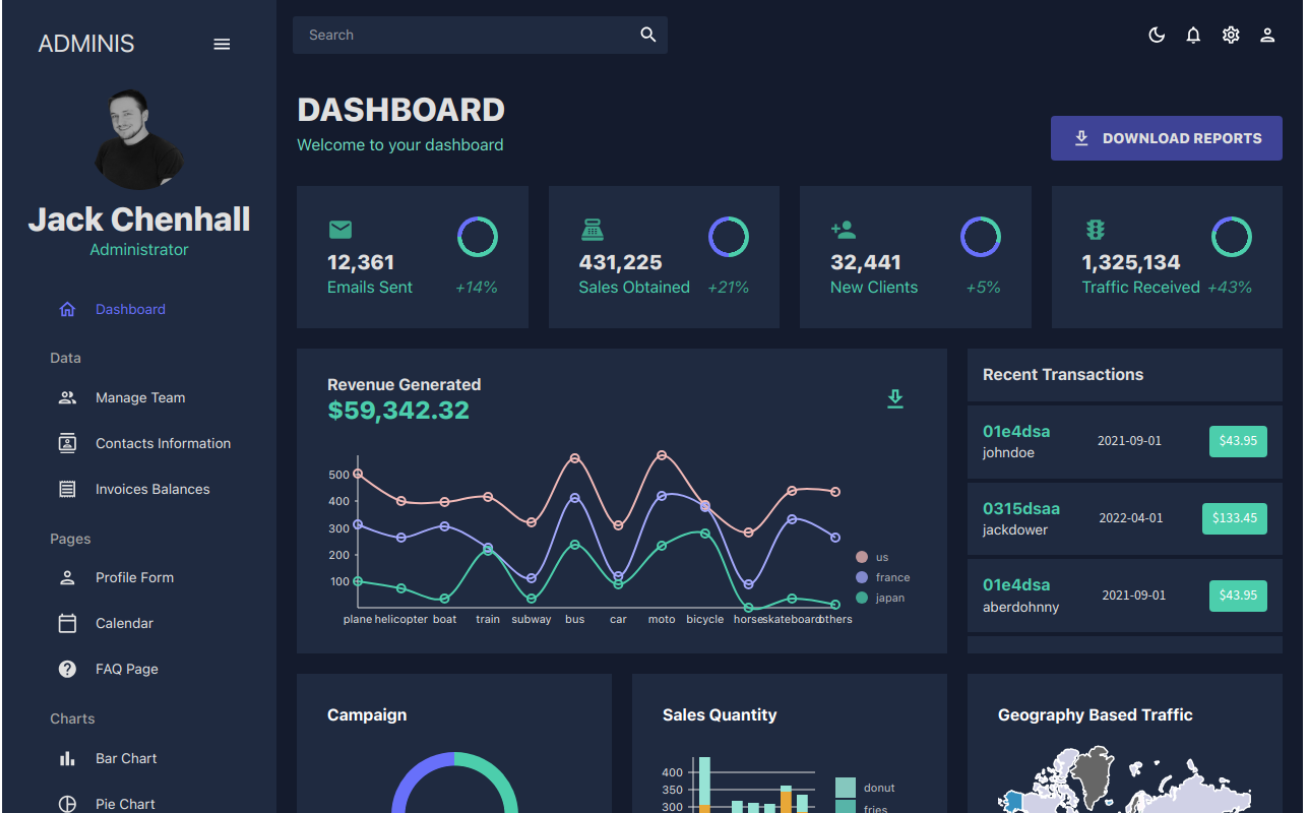
Task: Click the Contacts Information icon
Action: click(67, 443)
